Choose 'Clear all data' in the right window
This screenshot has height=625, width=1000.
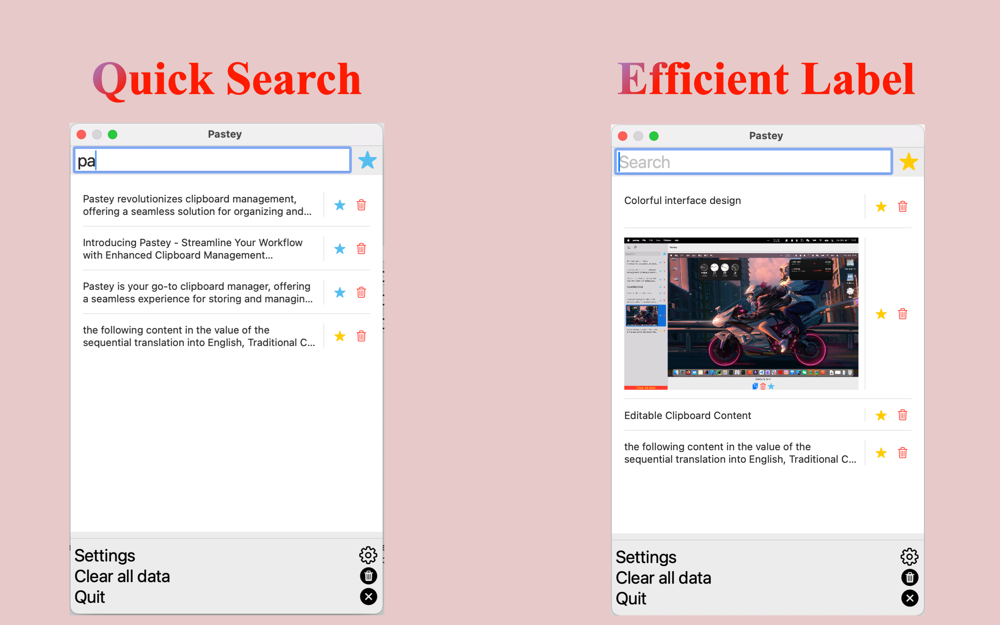(663, 578)
